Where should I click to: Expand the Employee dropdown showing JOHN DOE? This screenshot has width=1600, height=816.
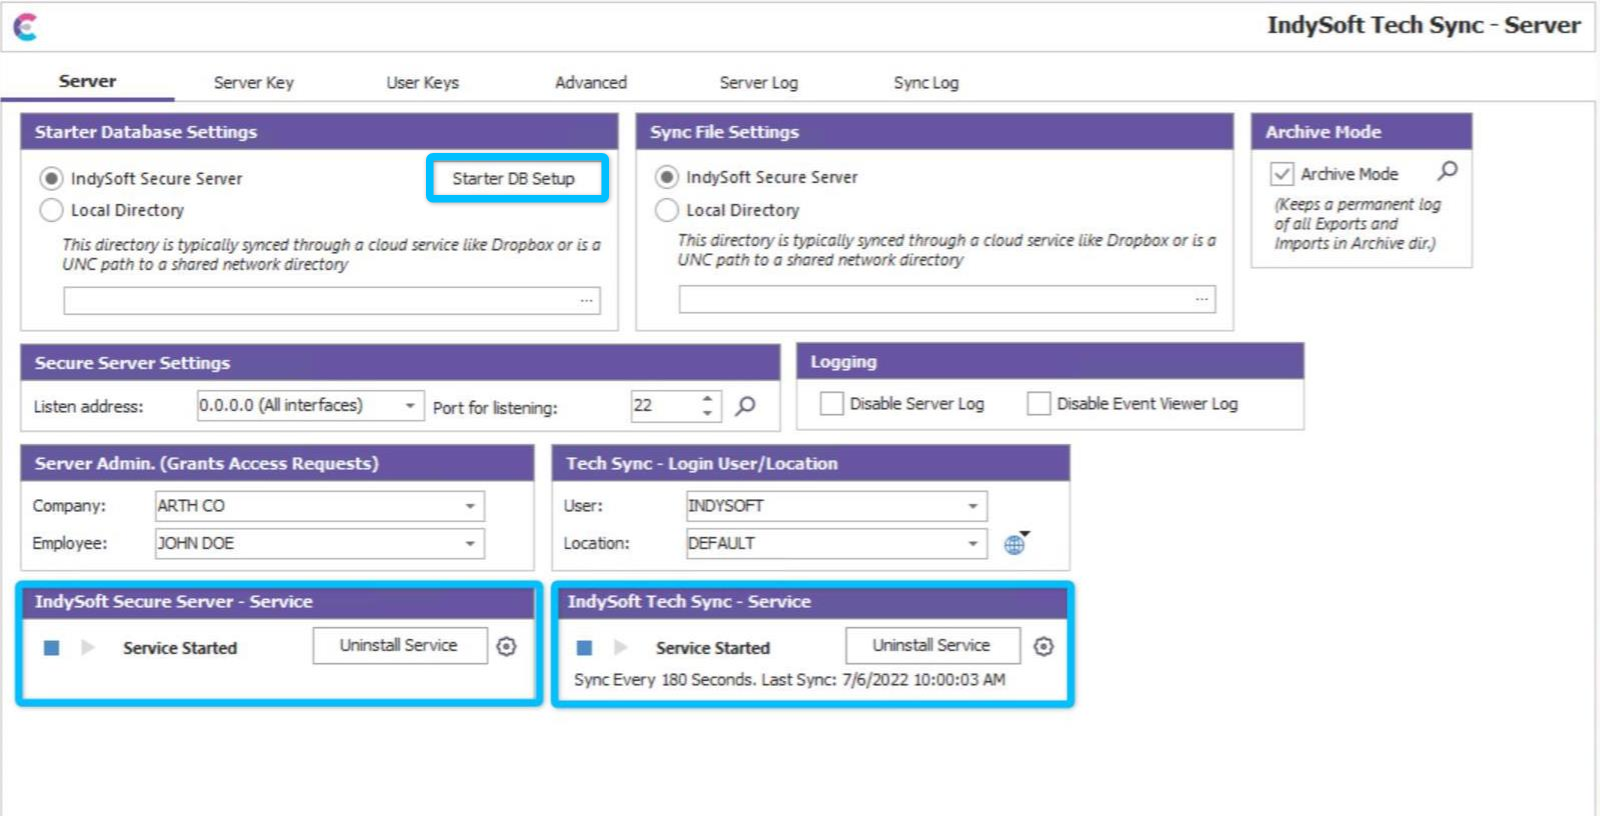click(470, 544)
